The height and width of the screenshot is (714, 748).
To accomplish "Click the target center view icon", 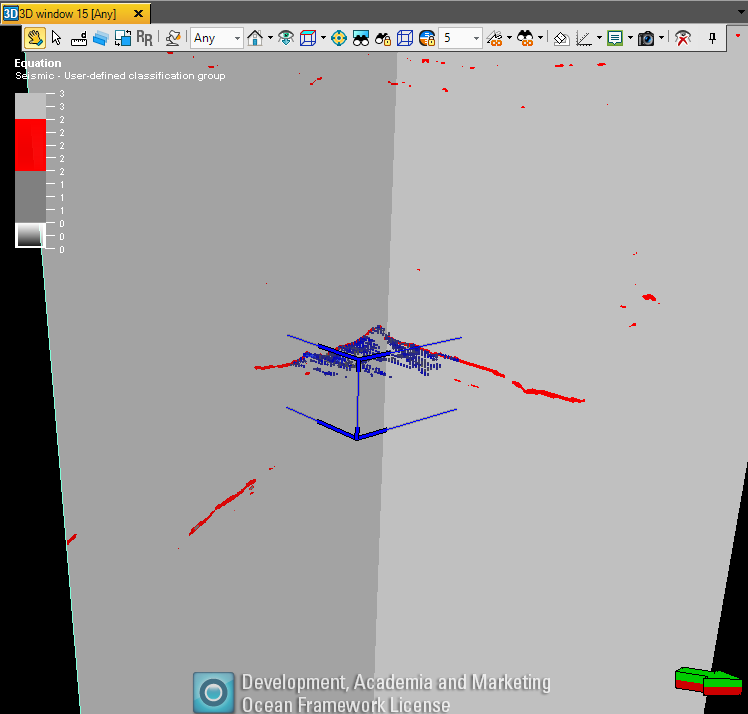I will (x=339, y=38).
